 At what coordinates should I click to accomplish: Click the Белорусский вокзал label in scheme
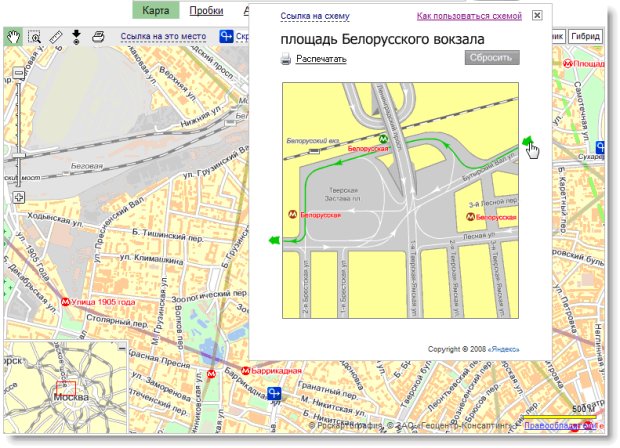pos(313,141)
